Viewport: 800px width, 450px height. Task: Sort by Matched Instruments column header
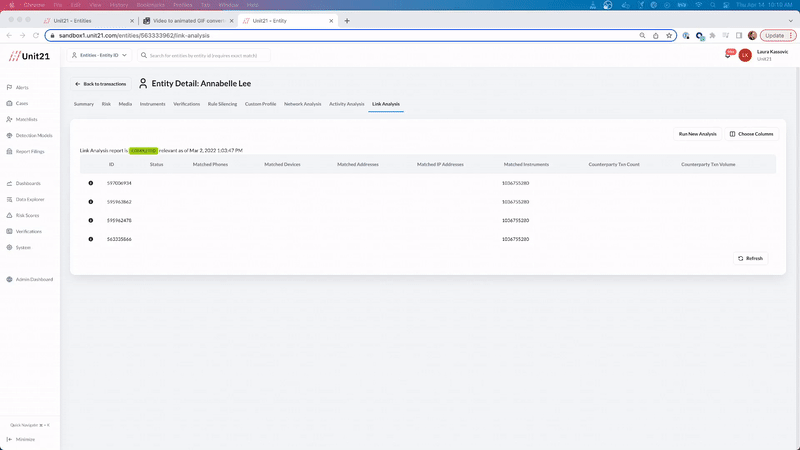526,164
